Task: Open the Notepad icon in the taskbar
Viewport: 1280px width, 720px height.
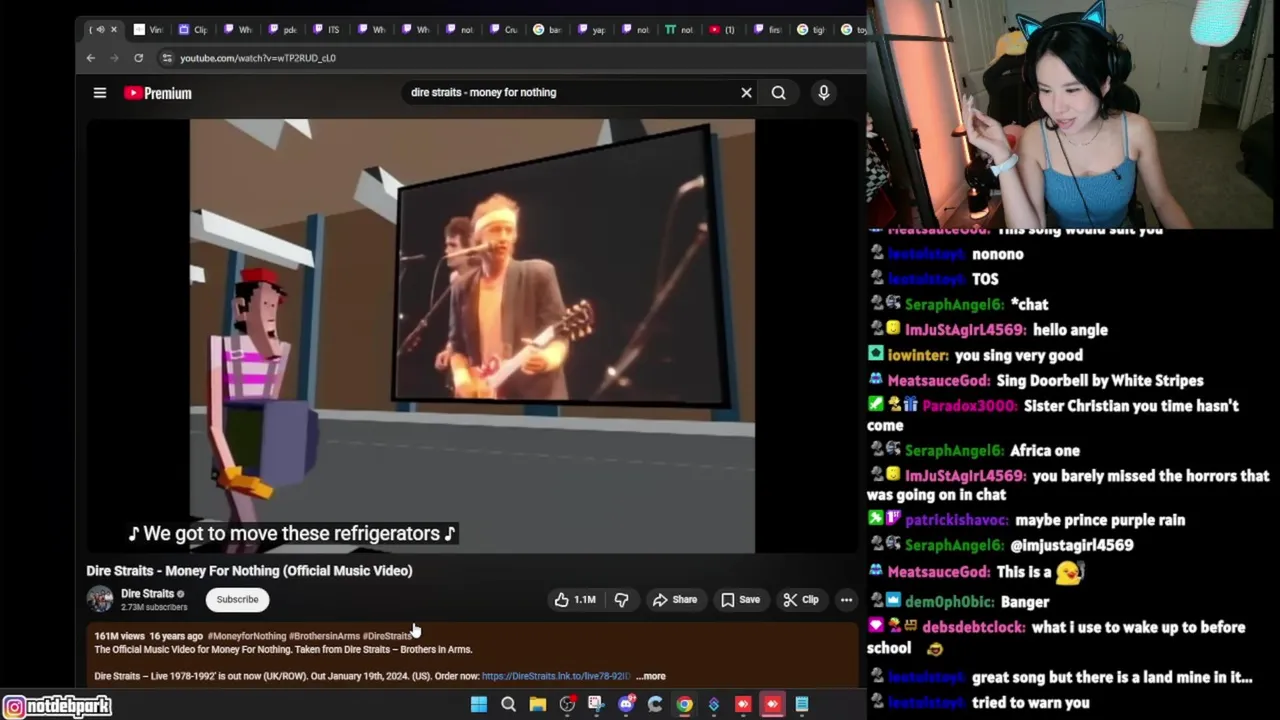Action: pyautogui.click(x=802, y=704)
